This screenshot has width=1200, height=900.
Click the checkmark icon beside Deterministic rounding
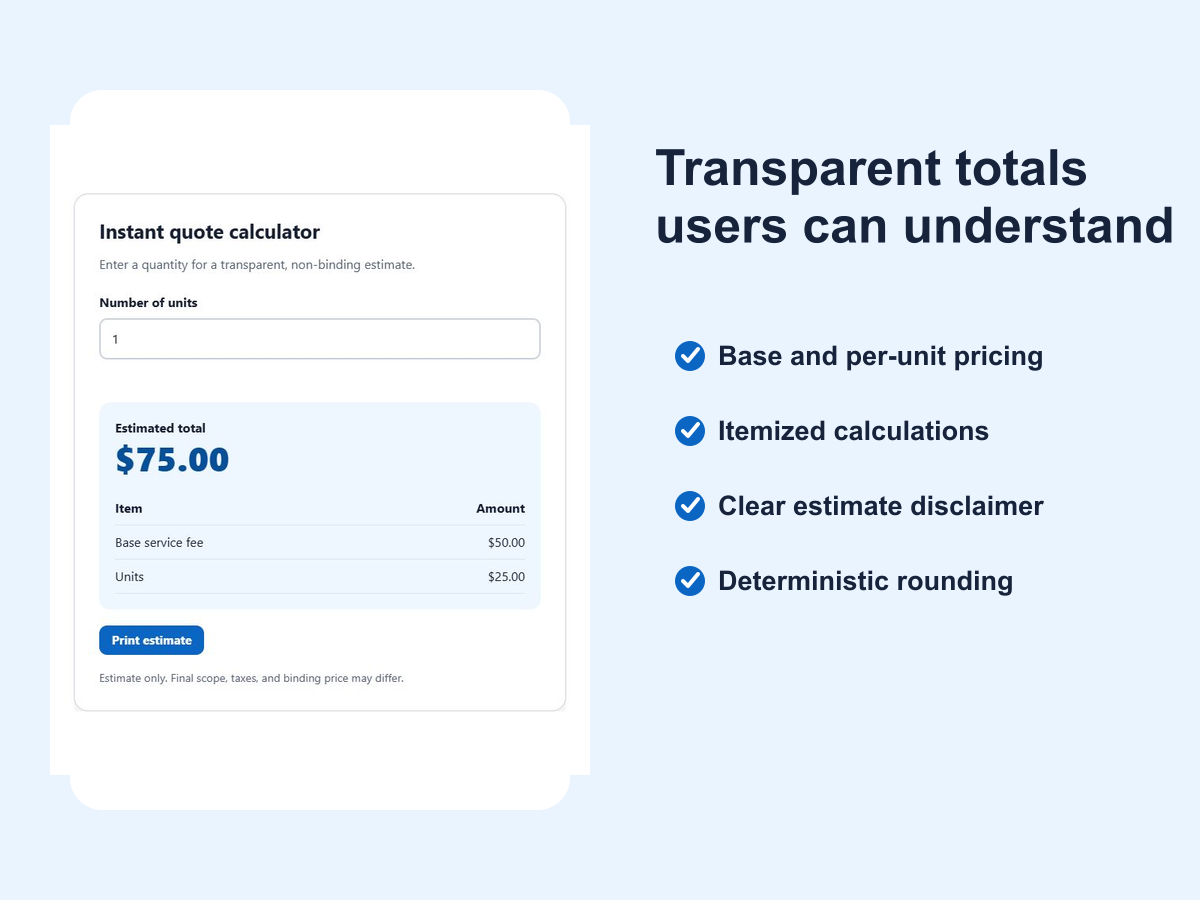(690, 581)
